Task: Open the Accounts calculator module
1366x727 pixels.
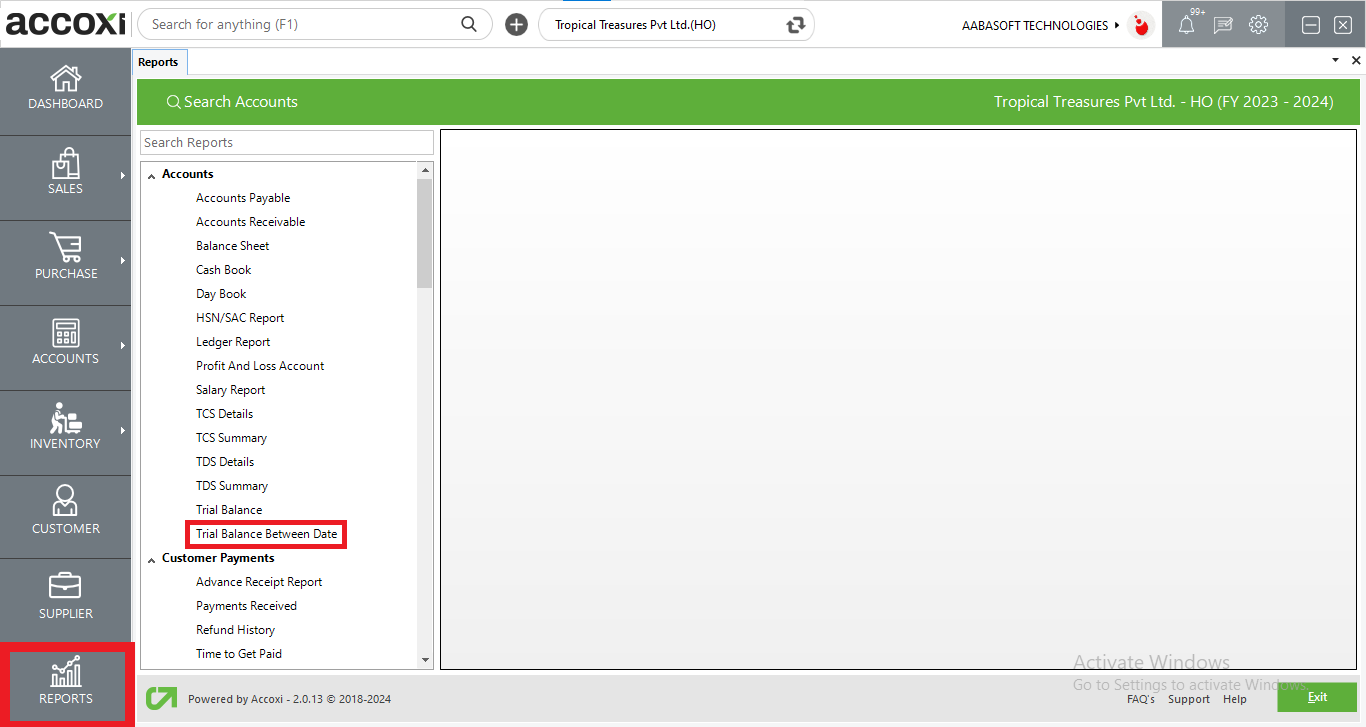Action: point(65,334)
